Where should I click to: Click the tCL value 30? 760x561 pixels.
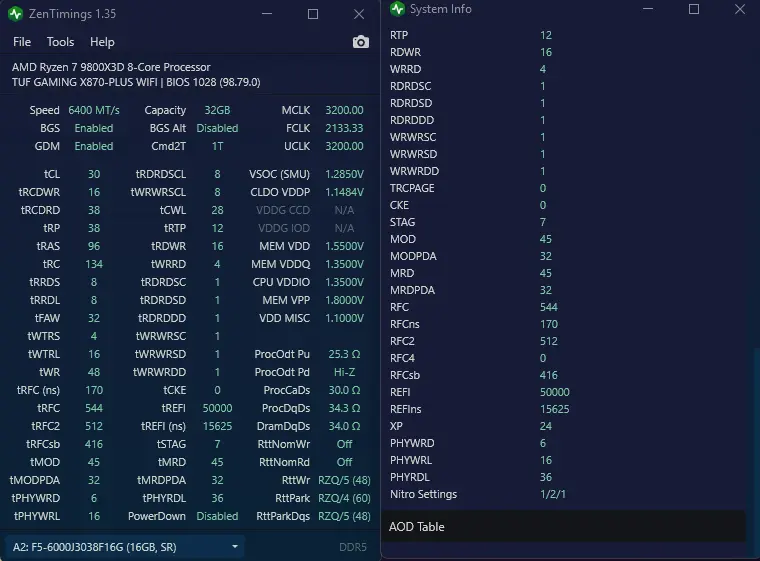94,174
